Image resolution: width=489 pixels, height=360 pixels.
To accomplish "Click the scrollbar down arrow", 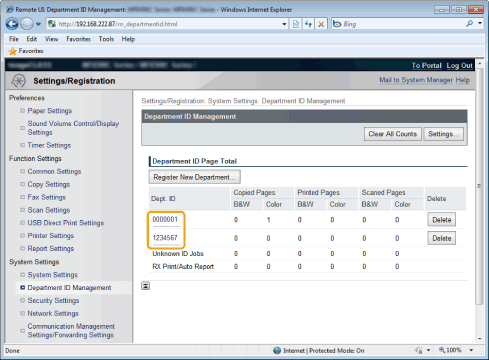I will pyautogui.click(x=480, y=339).
